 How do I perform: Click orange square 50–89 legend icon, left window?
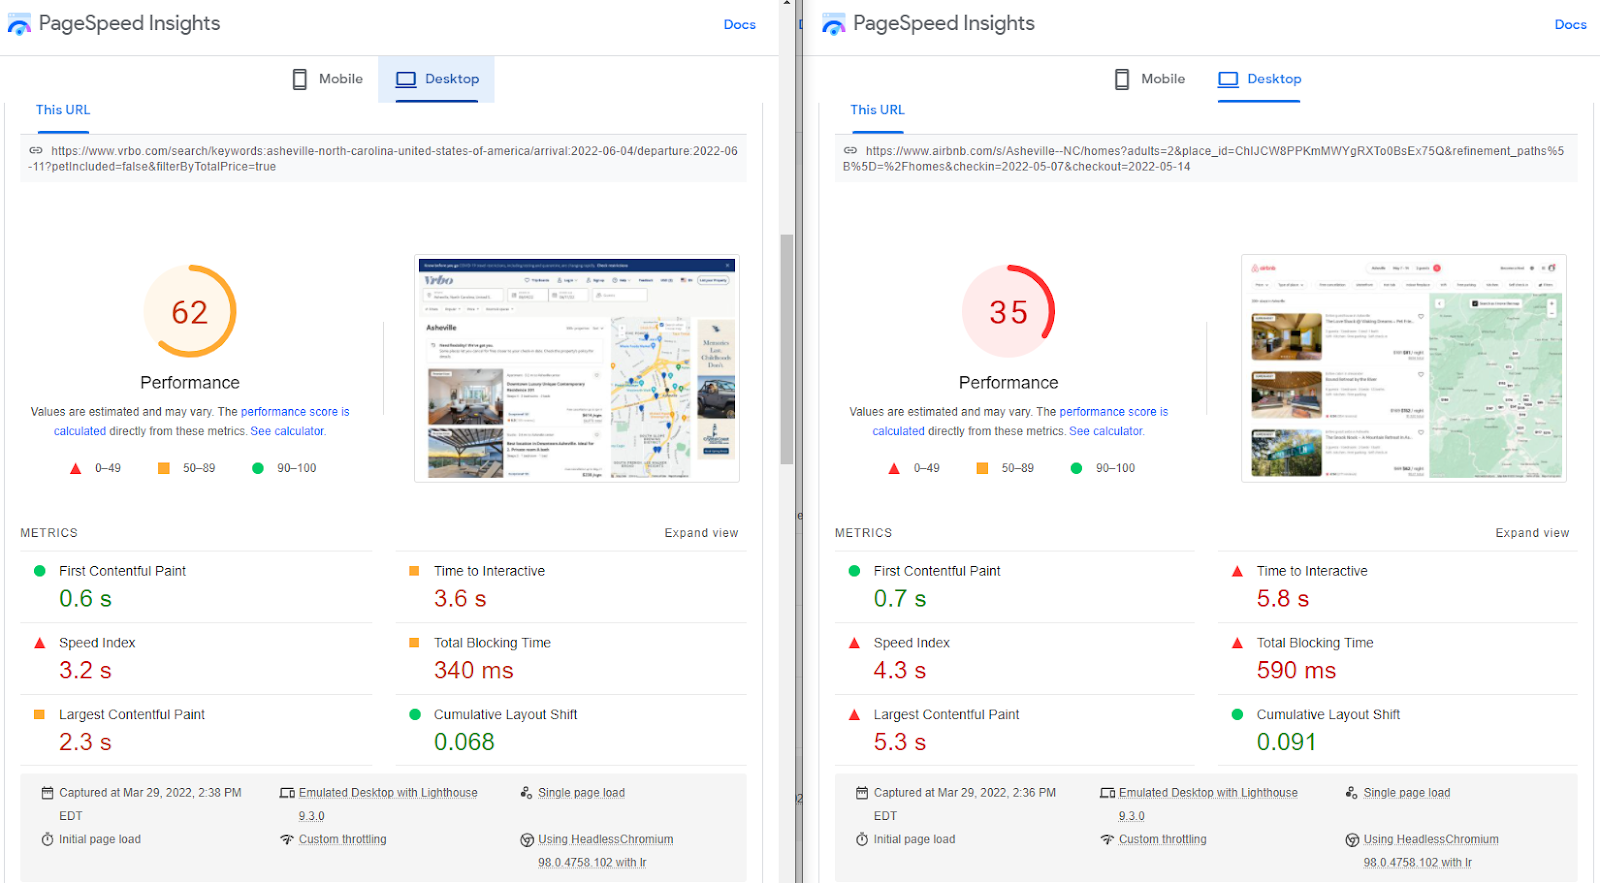tap(164, 468)
